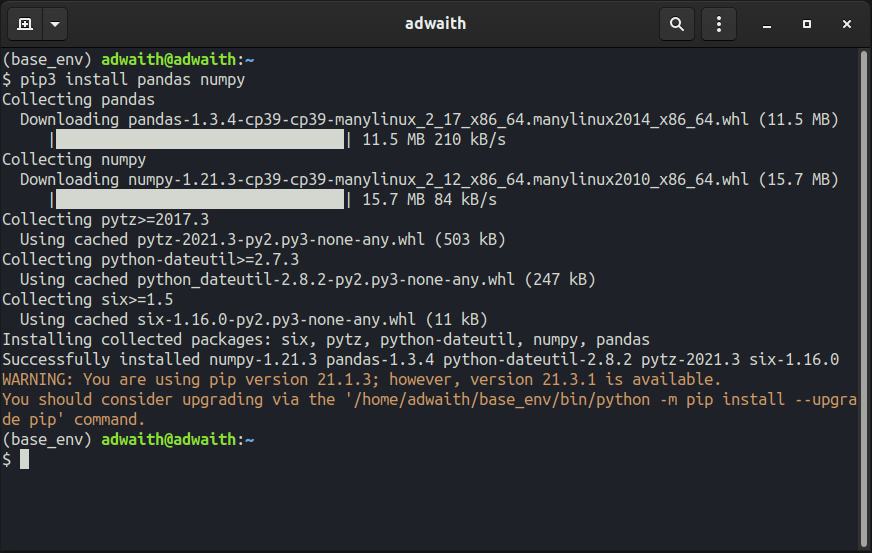Click the numpy download progress bar
This screenshot has width=872, height=553.
[x=200, y=199]
